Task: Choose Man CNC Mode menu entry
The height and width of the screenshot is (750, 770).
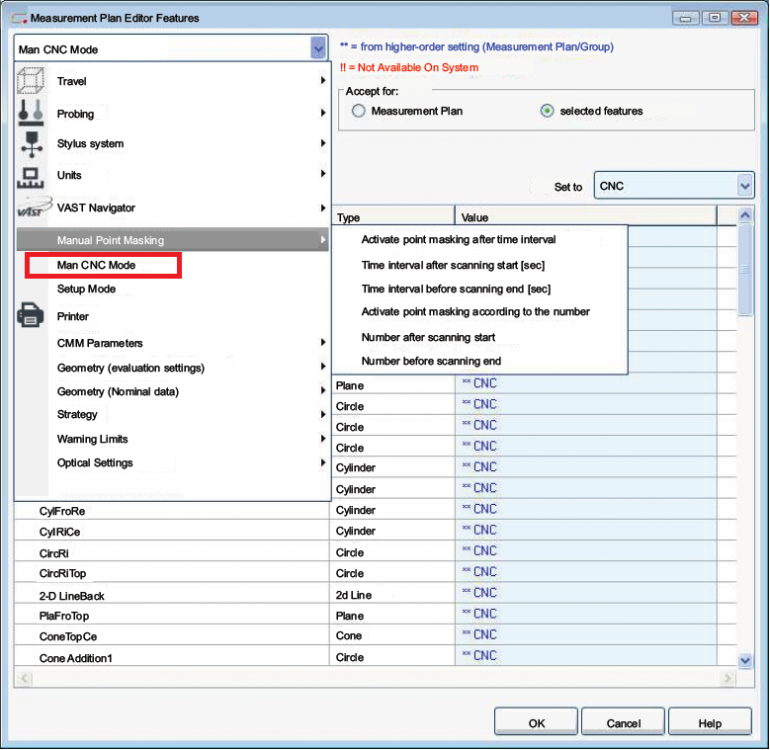Action: pyautogui.click(x=97, y=265)
